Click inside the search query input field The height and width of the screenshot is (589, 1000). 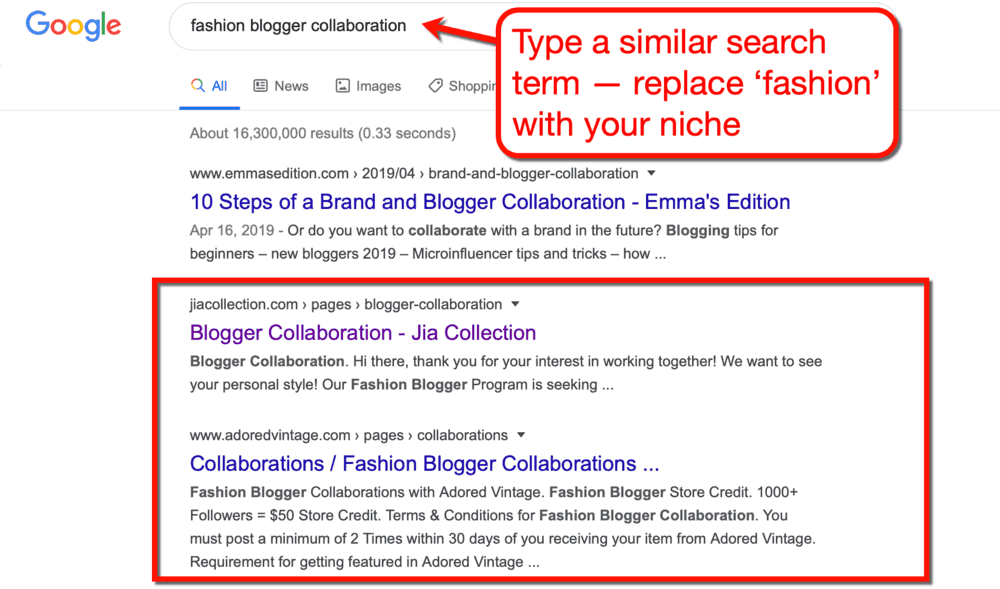click(x=300, y=26)
